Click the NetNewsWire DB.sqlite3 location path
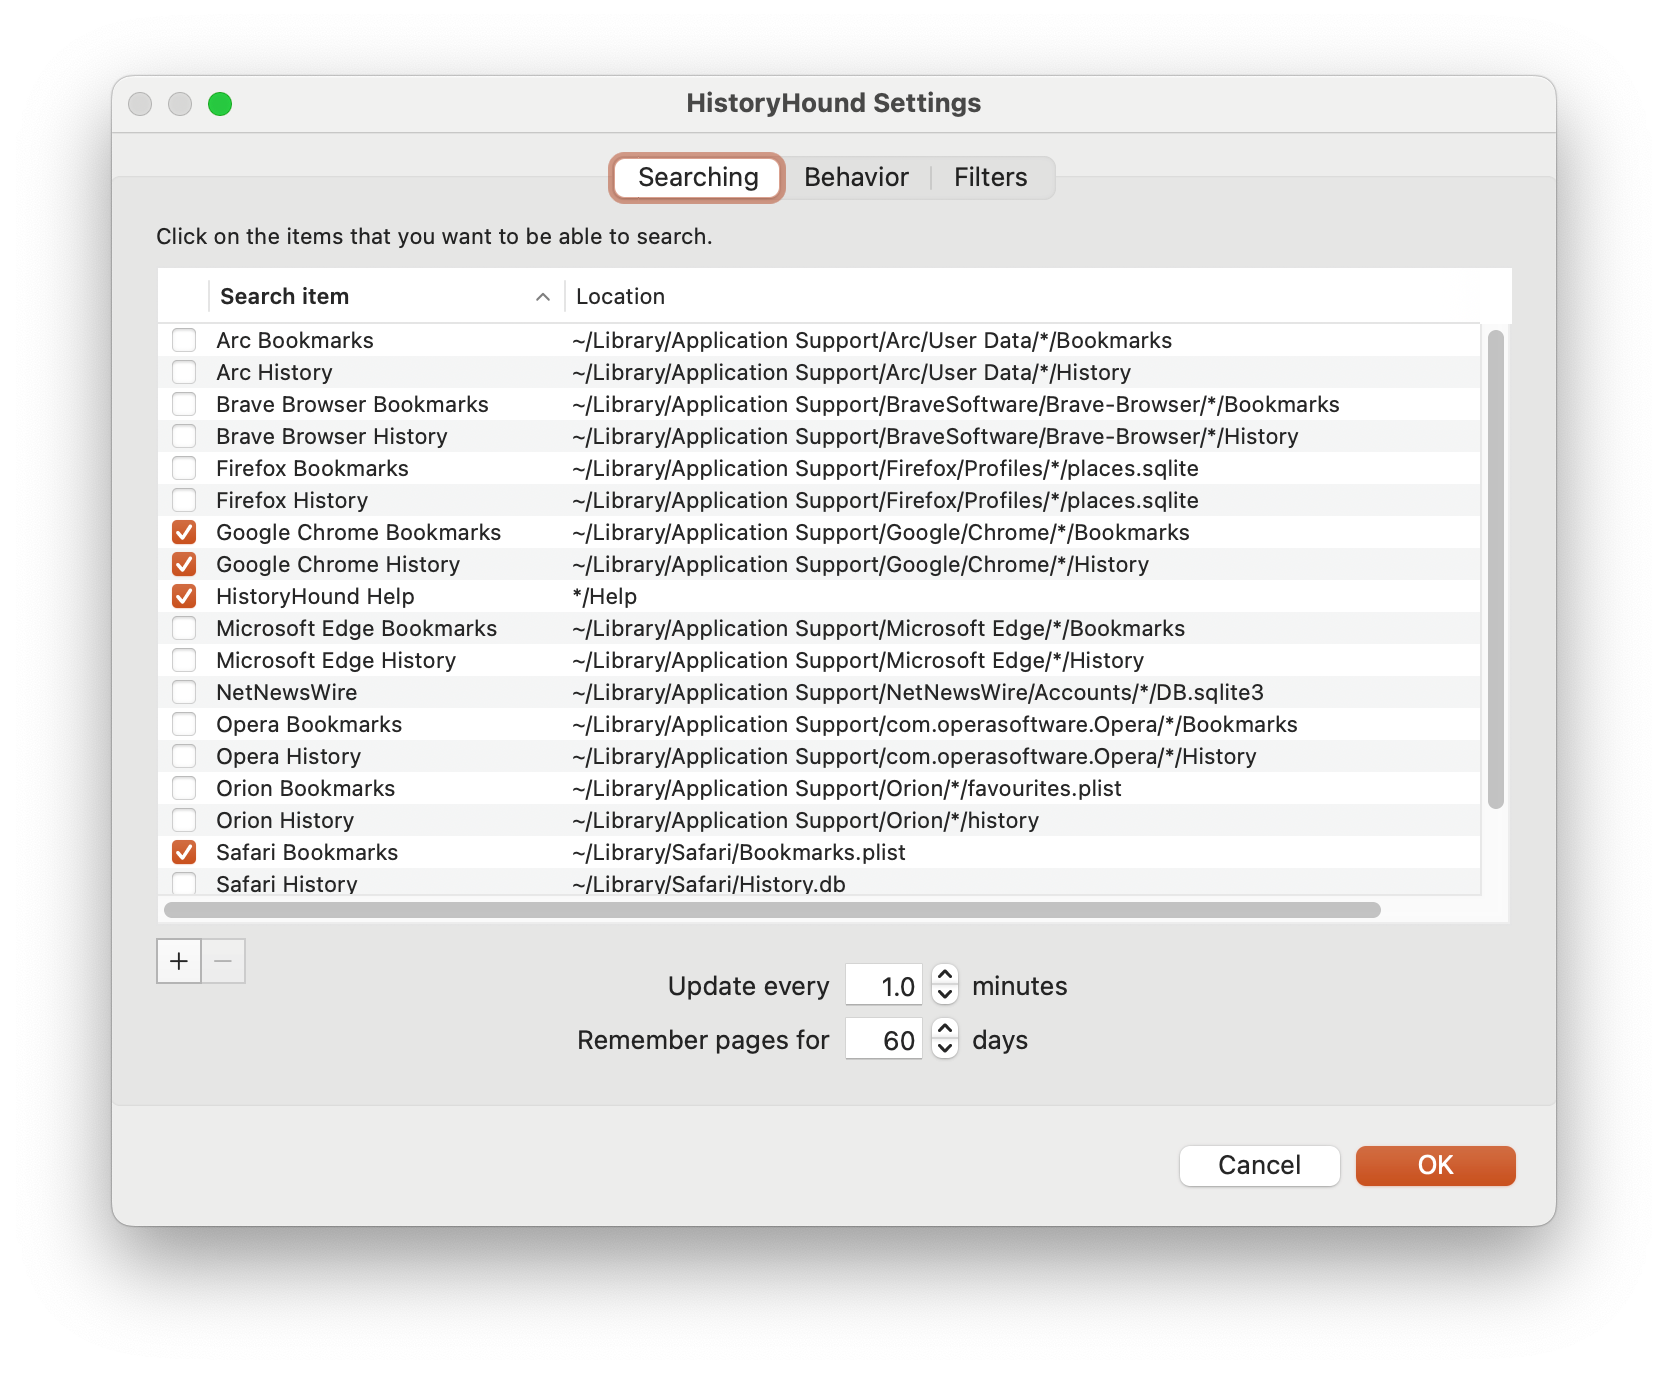The image size is (1668, 1374). point(918,692)
